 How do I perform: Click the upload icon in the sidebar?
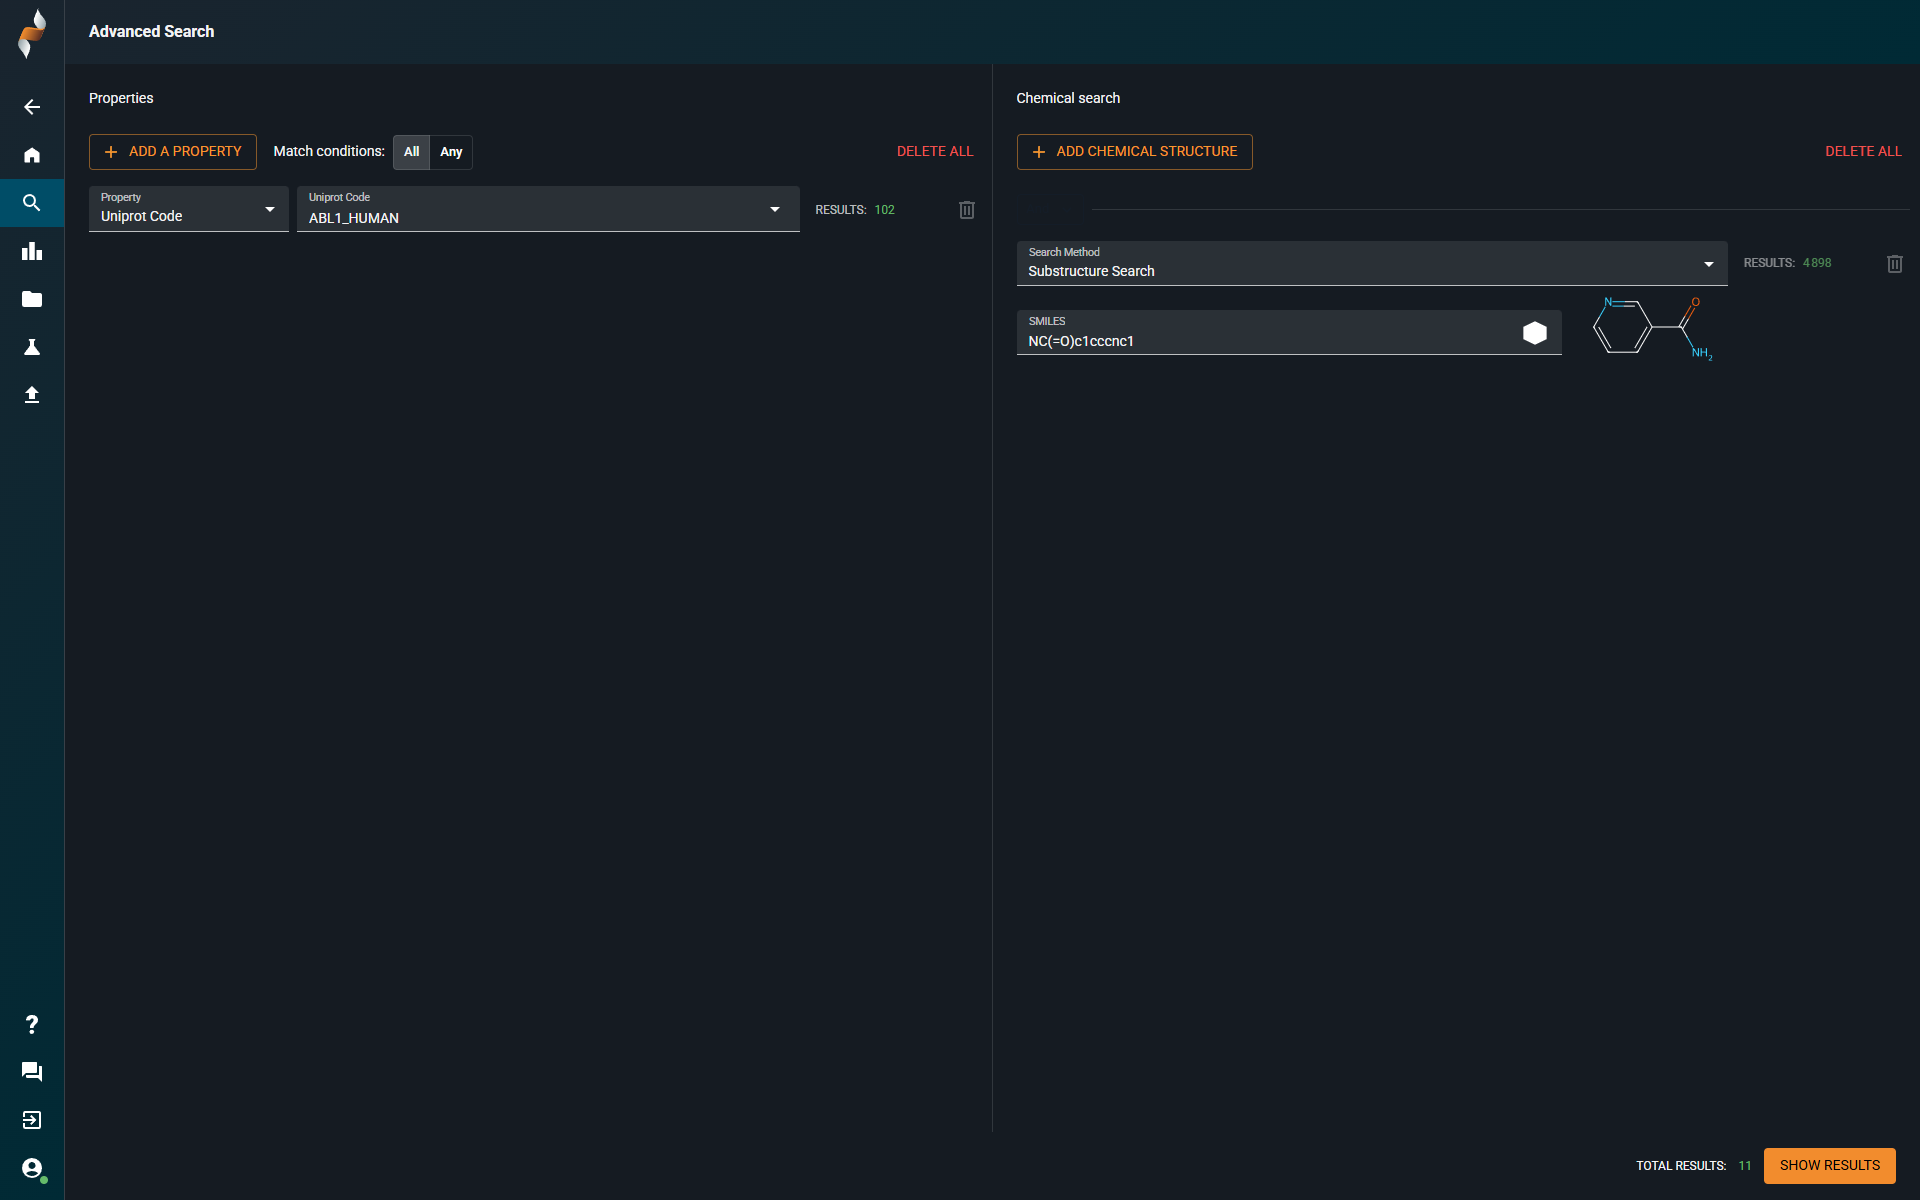pyautogui.click(x=32, y=395)
